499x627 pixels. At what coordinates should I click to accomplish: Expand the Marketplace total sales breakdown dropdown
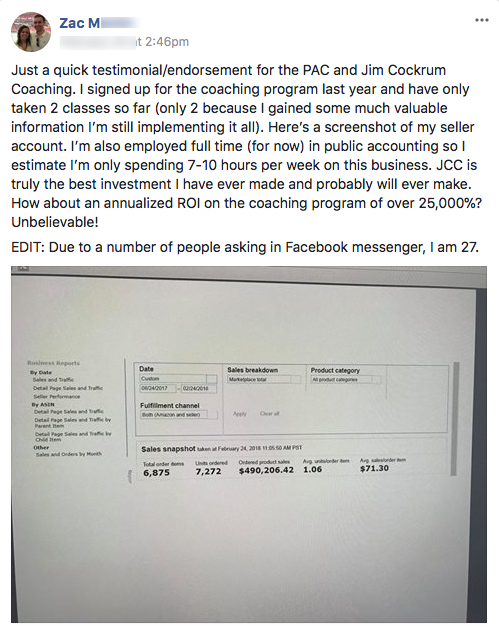point(264,379)
